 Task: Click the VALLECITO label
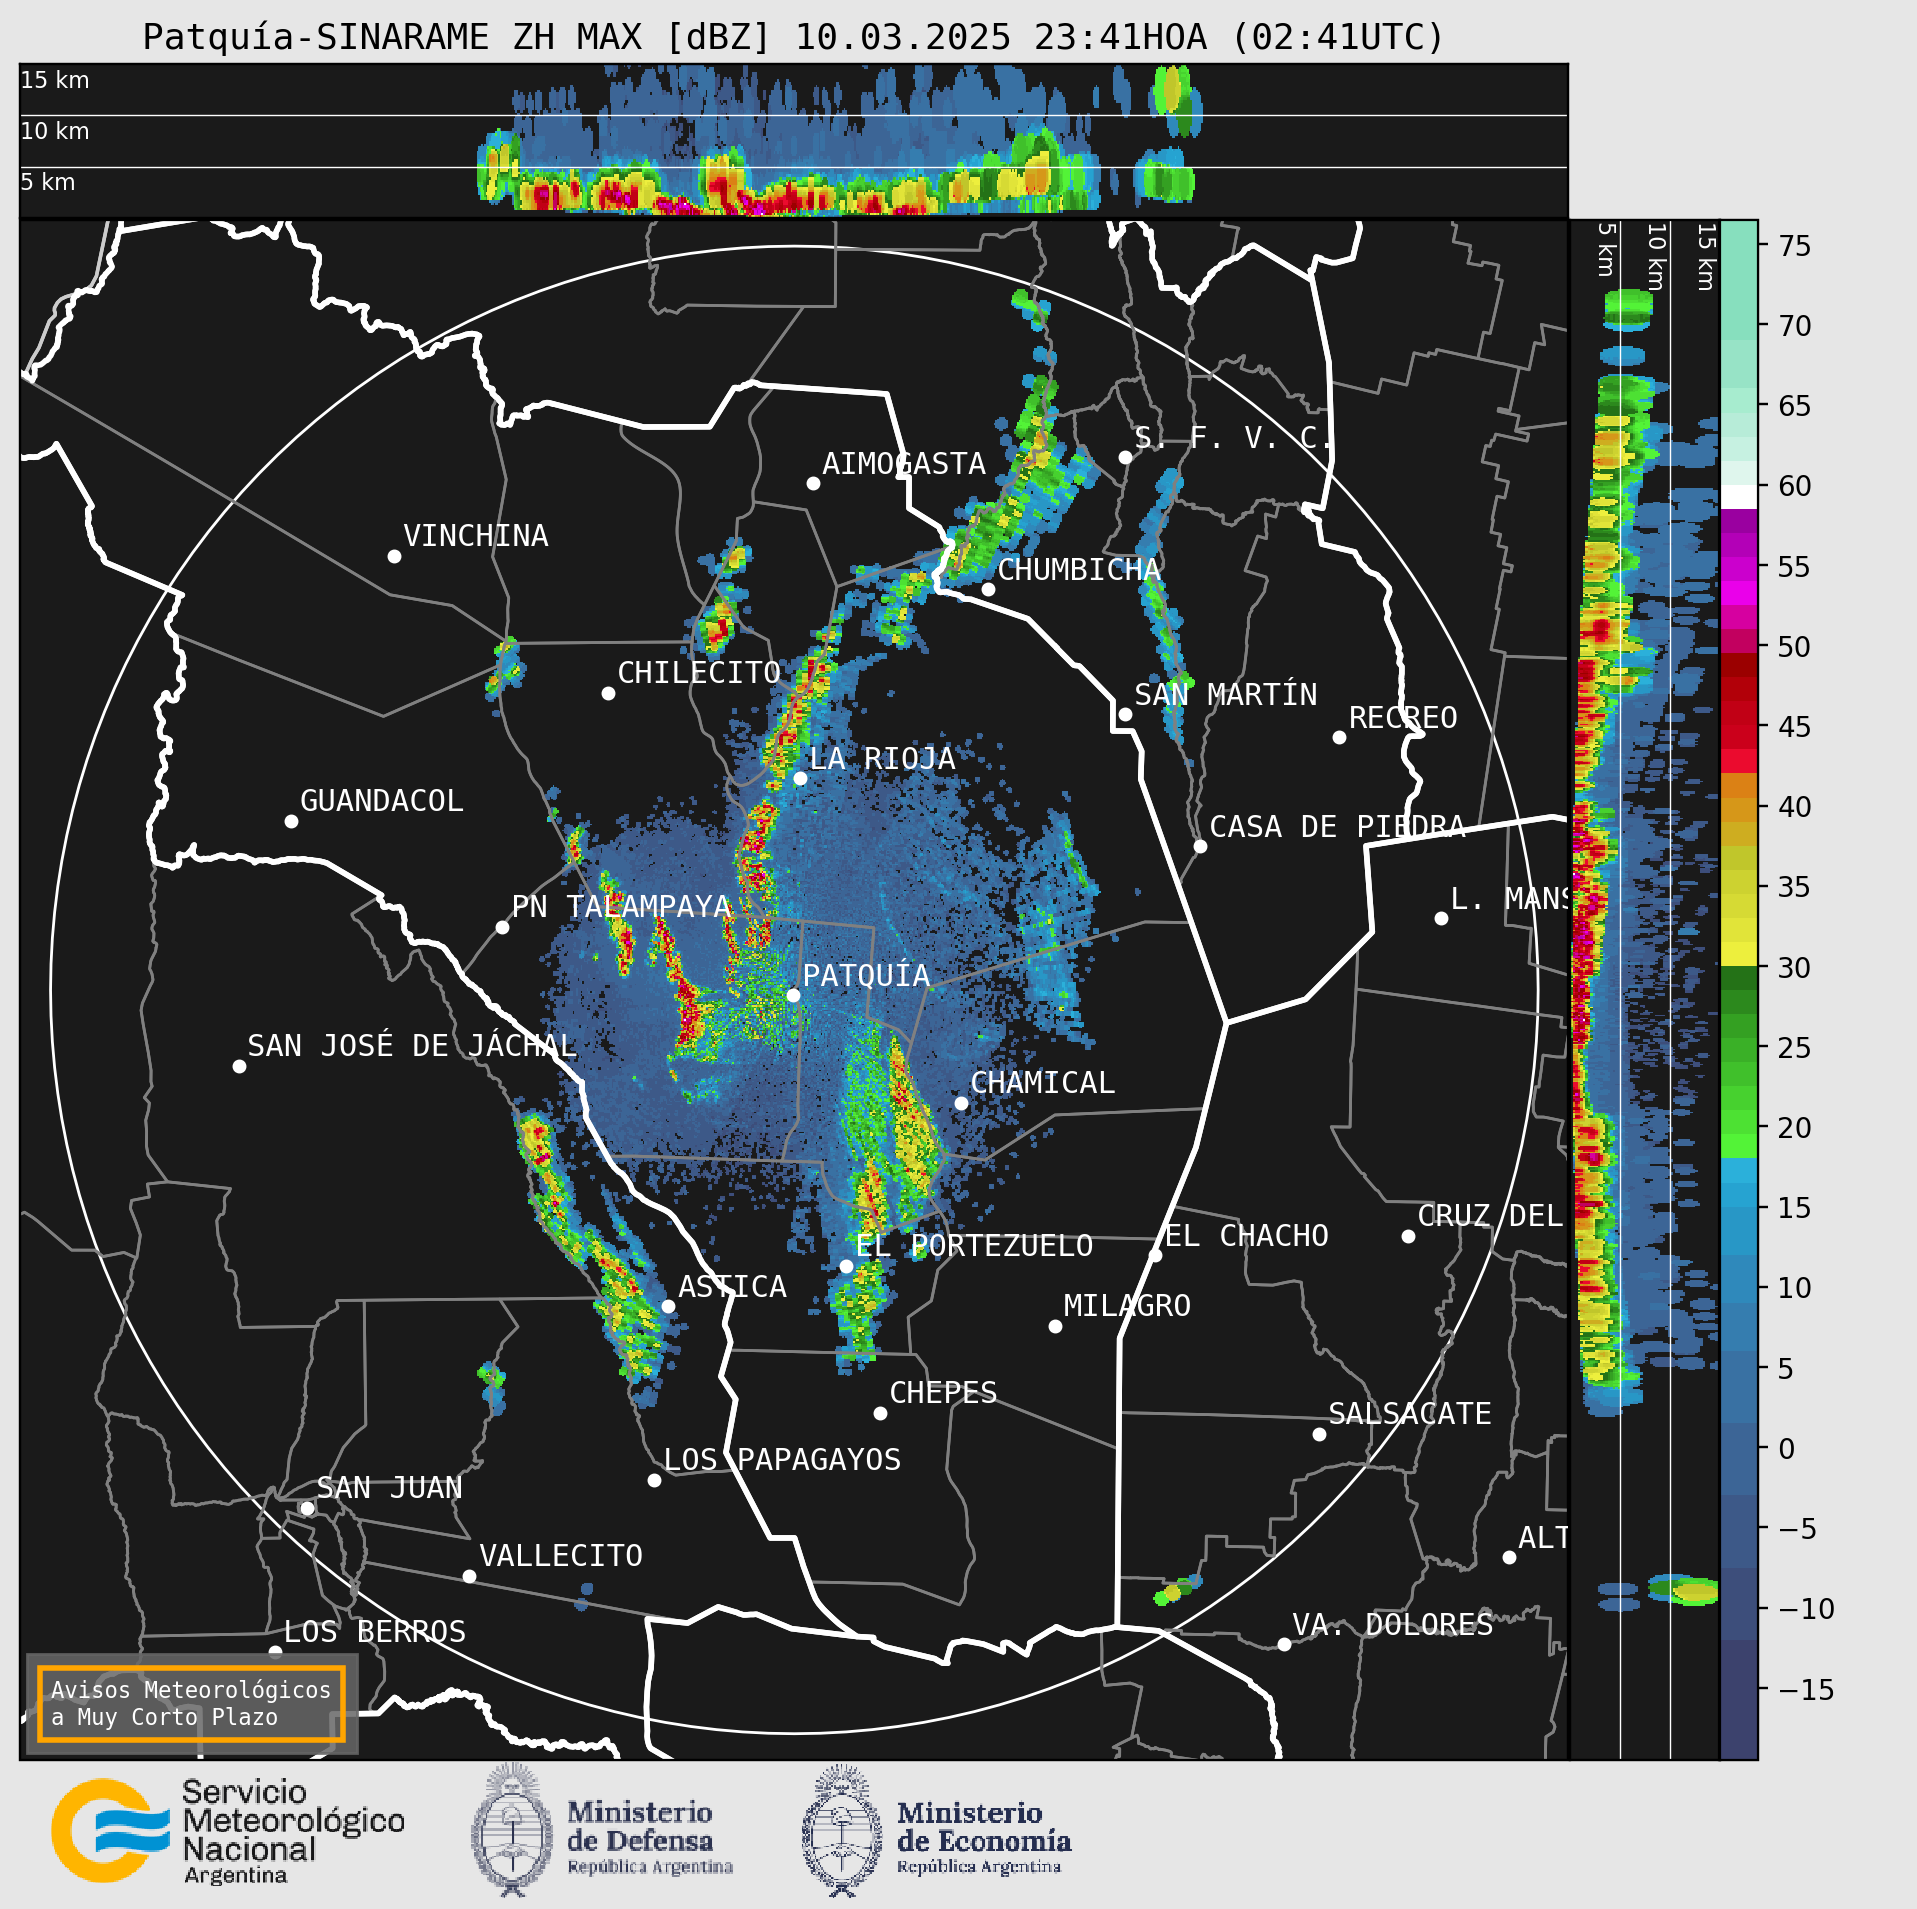pos(561,1555)
